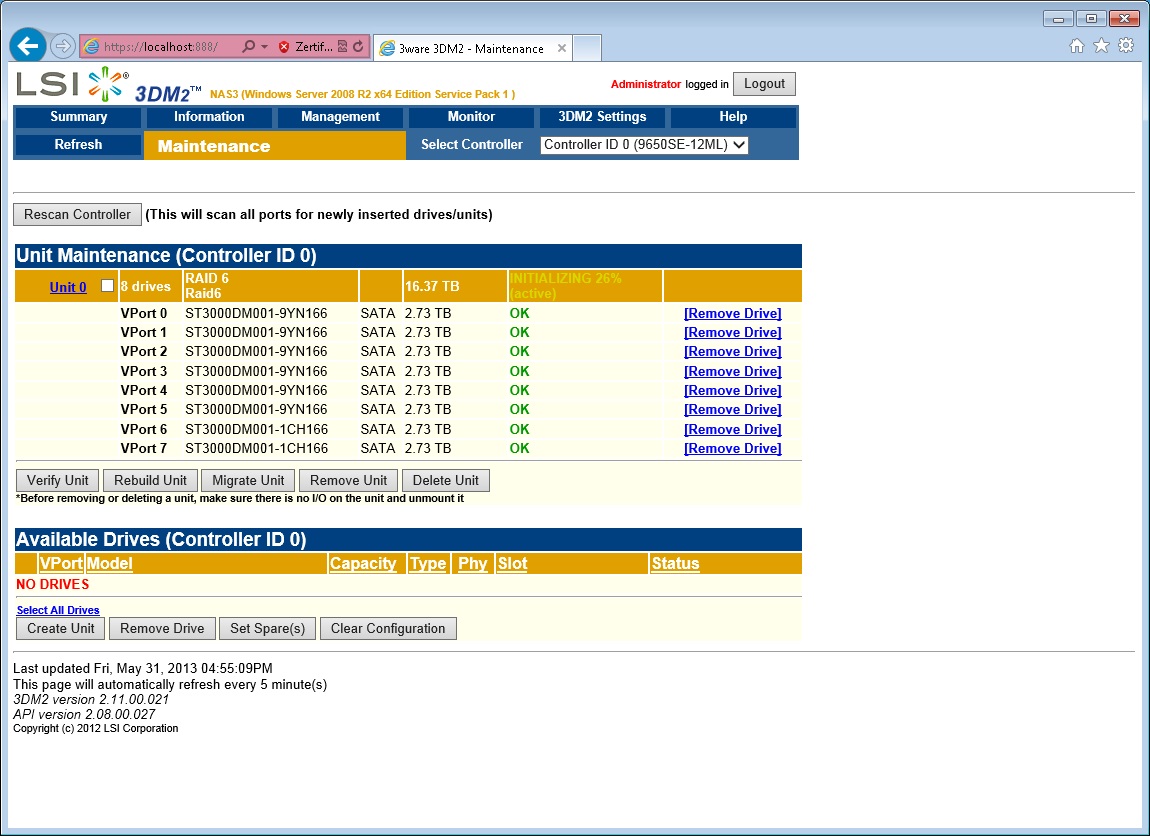Open Favorites with the star icon
1150x836 pixels.
(1101, 46)
